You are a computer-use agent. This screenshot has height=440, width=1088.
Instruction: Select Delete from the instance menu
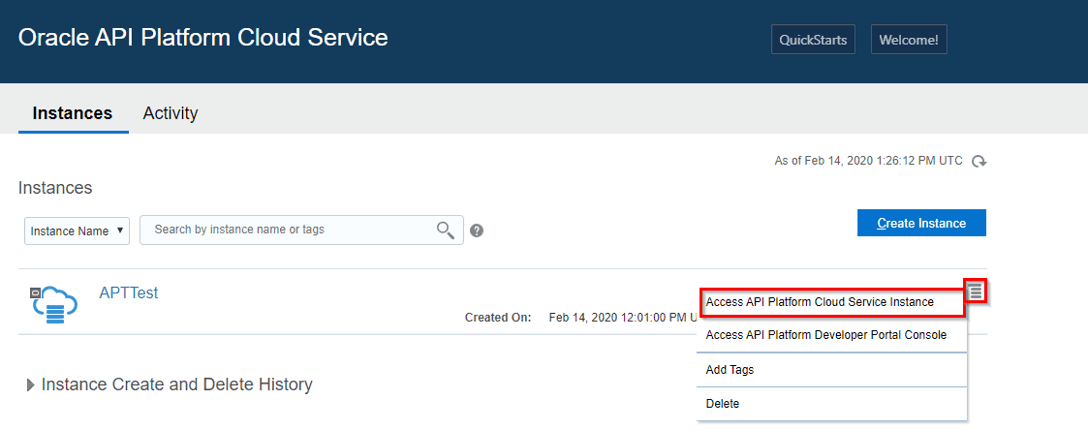click(831, 403)
